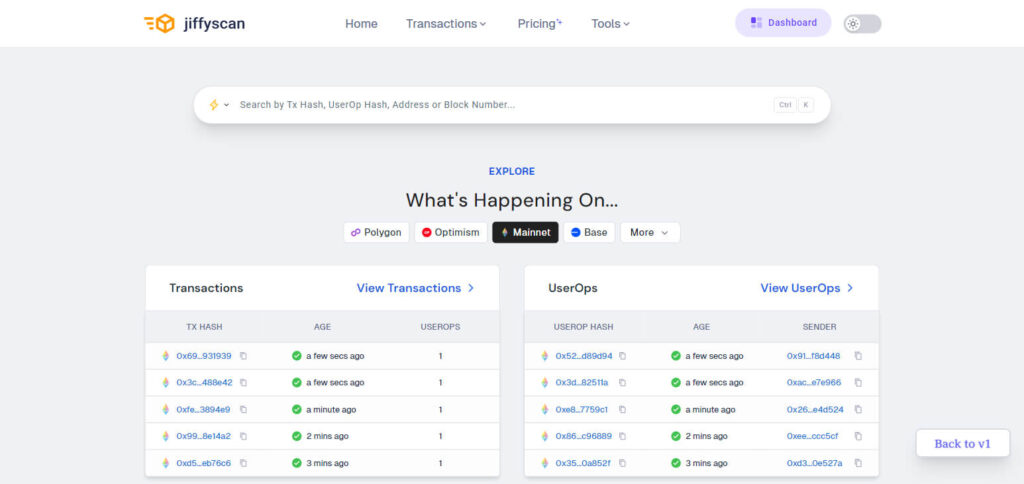Focus the search by Tx Hash input field
Viewport: 1024px width, 484px height.
503,105
